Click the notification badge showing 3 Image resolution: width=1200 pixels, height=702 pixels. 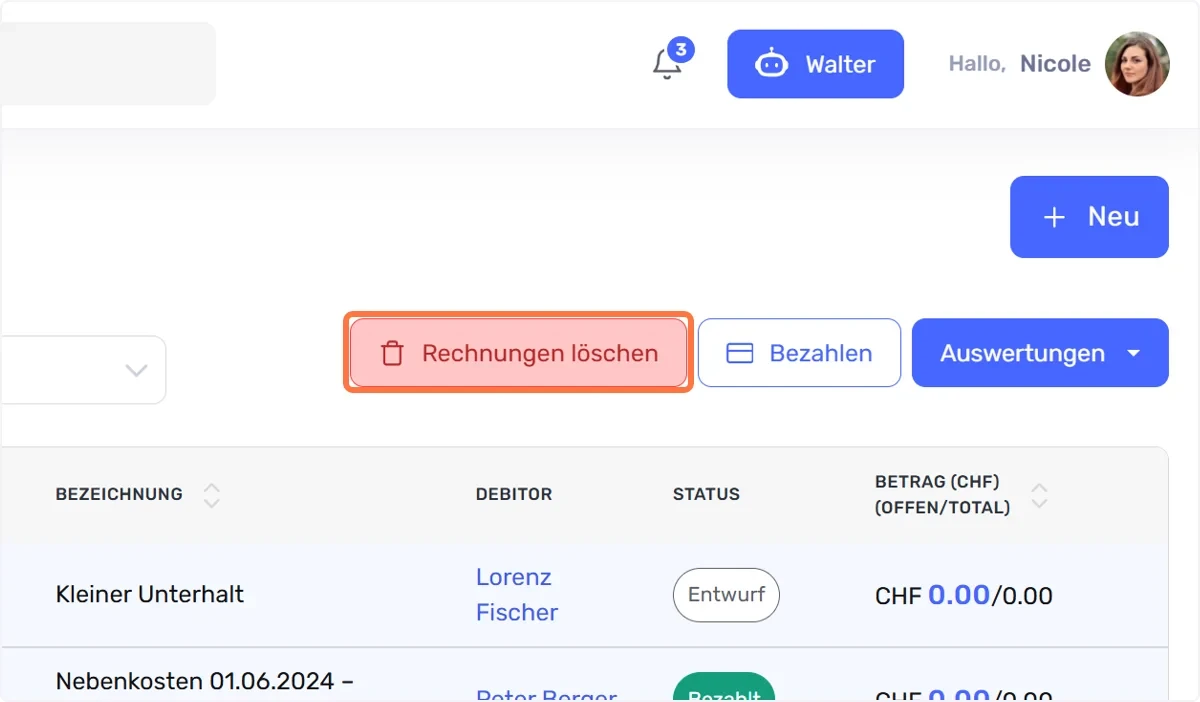coord(681,49)
